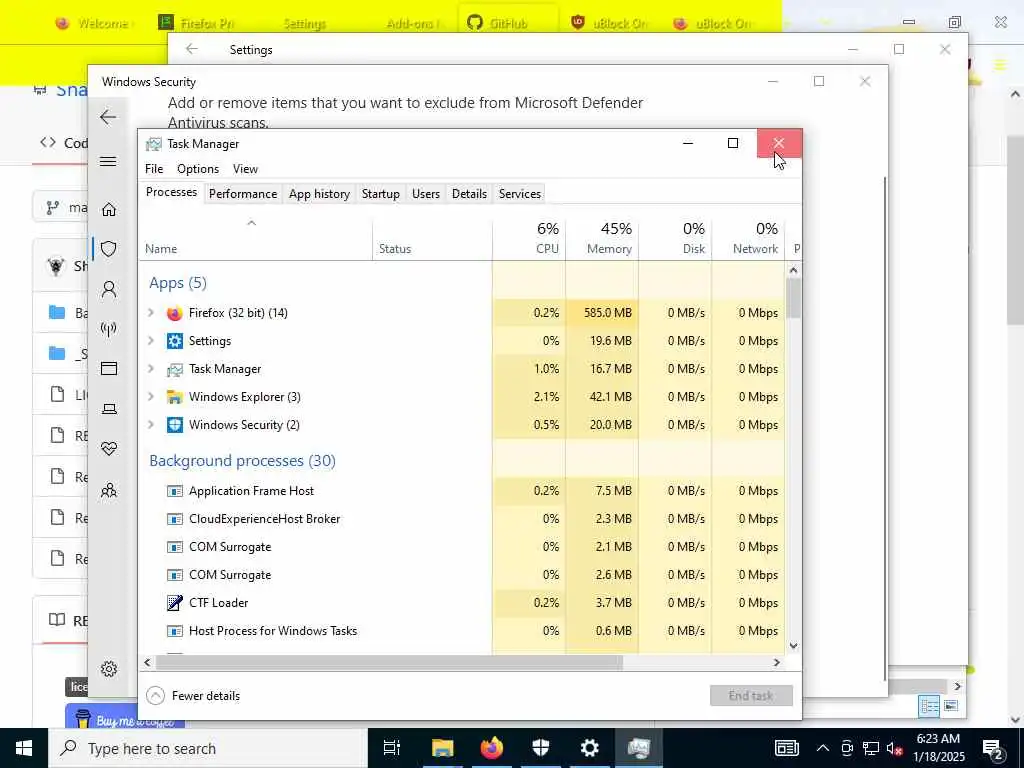Click the first COM Surrogate process row
The height and width of the screenshot is (768, 1024).
pyautogui.click(x=461, y=547)
